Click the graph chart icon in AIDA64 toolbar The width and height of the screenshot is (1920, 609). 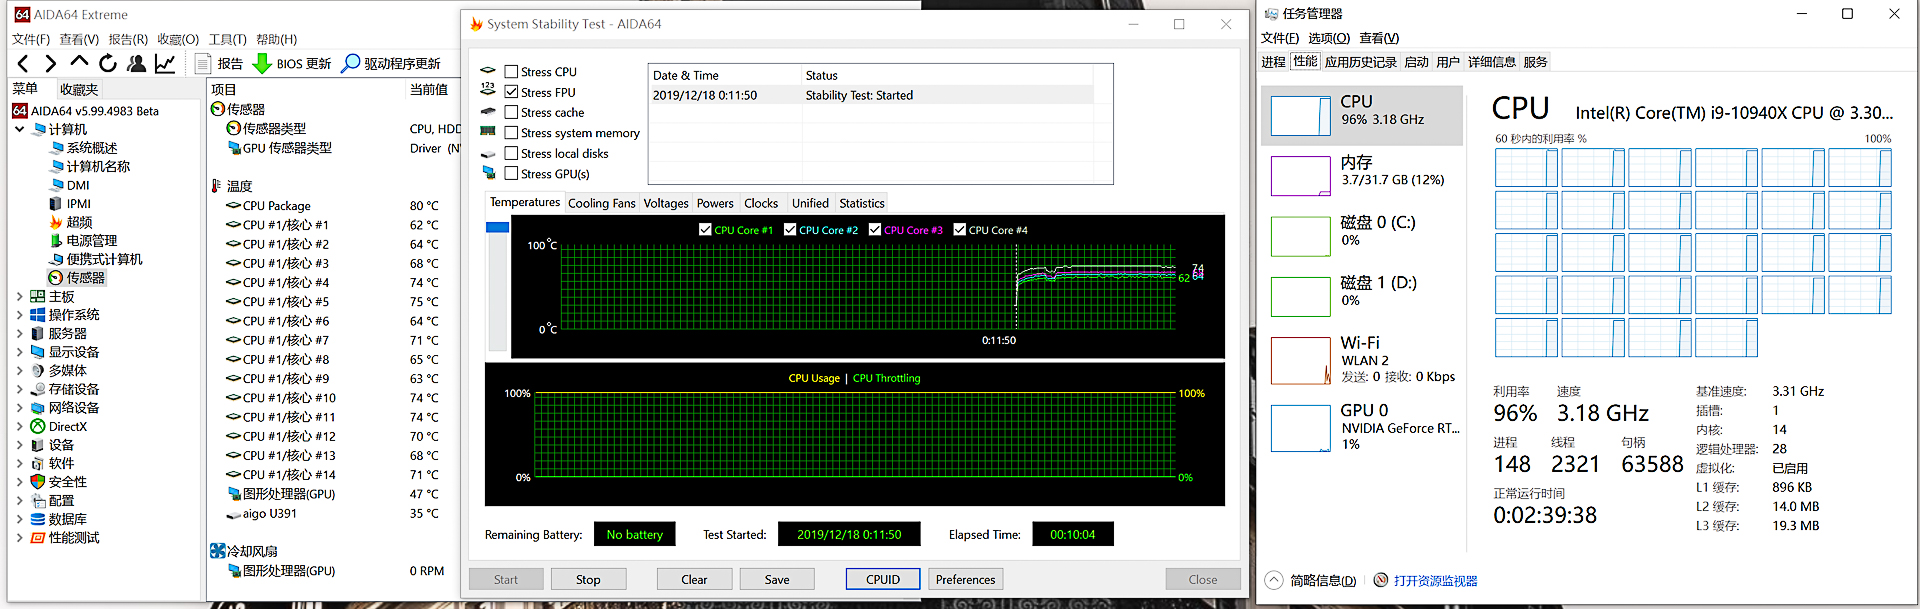tap(165, 63)
